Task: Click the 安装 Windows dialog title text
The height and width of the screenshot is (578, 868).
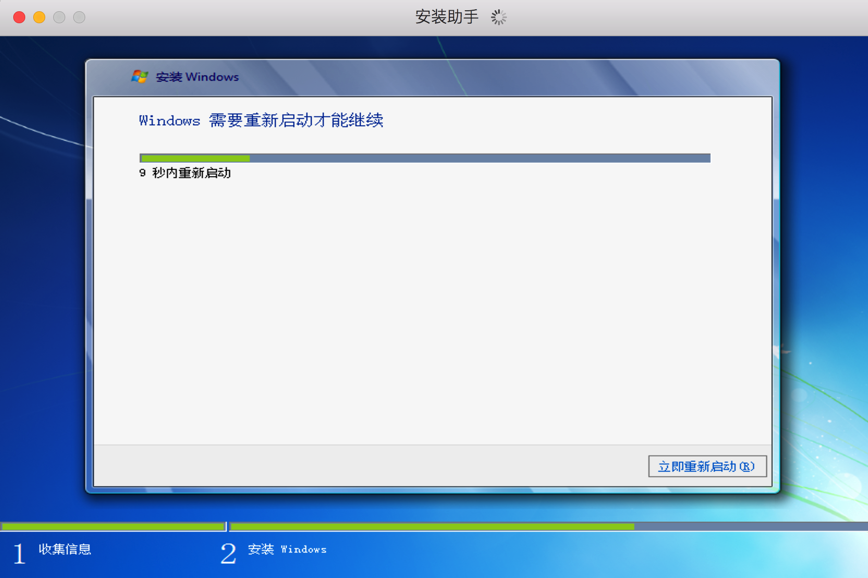Action: point(197,77)
